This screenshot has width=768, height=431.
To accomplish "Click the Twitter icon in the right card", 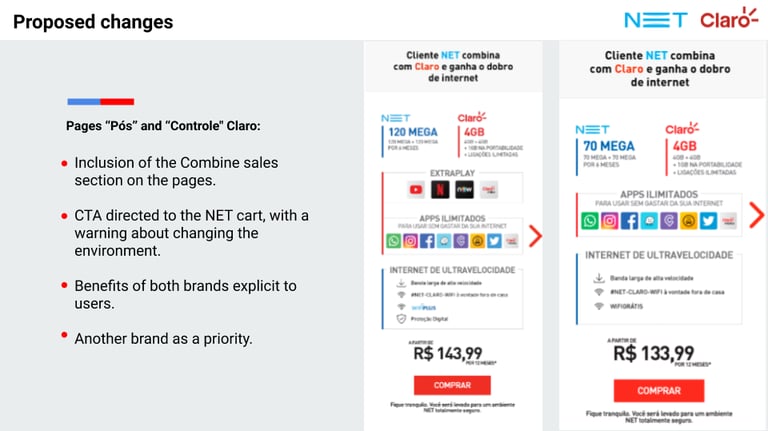I will point(708,221).
